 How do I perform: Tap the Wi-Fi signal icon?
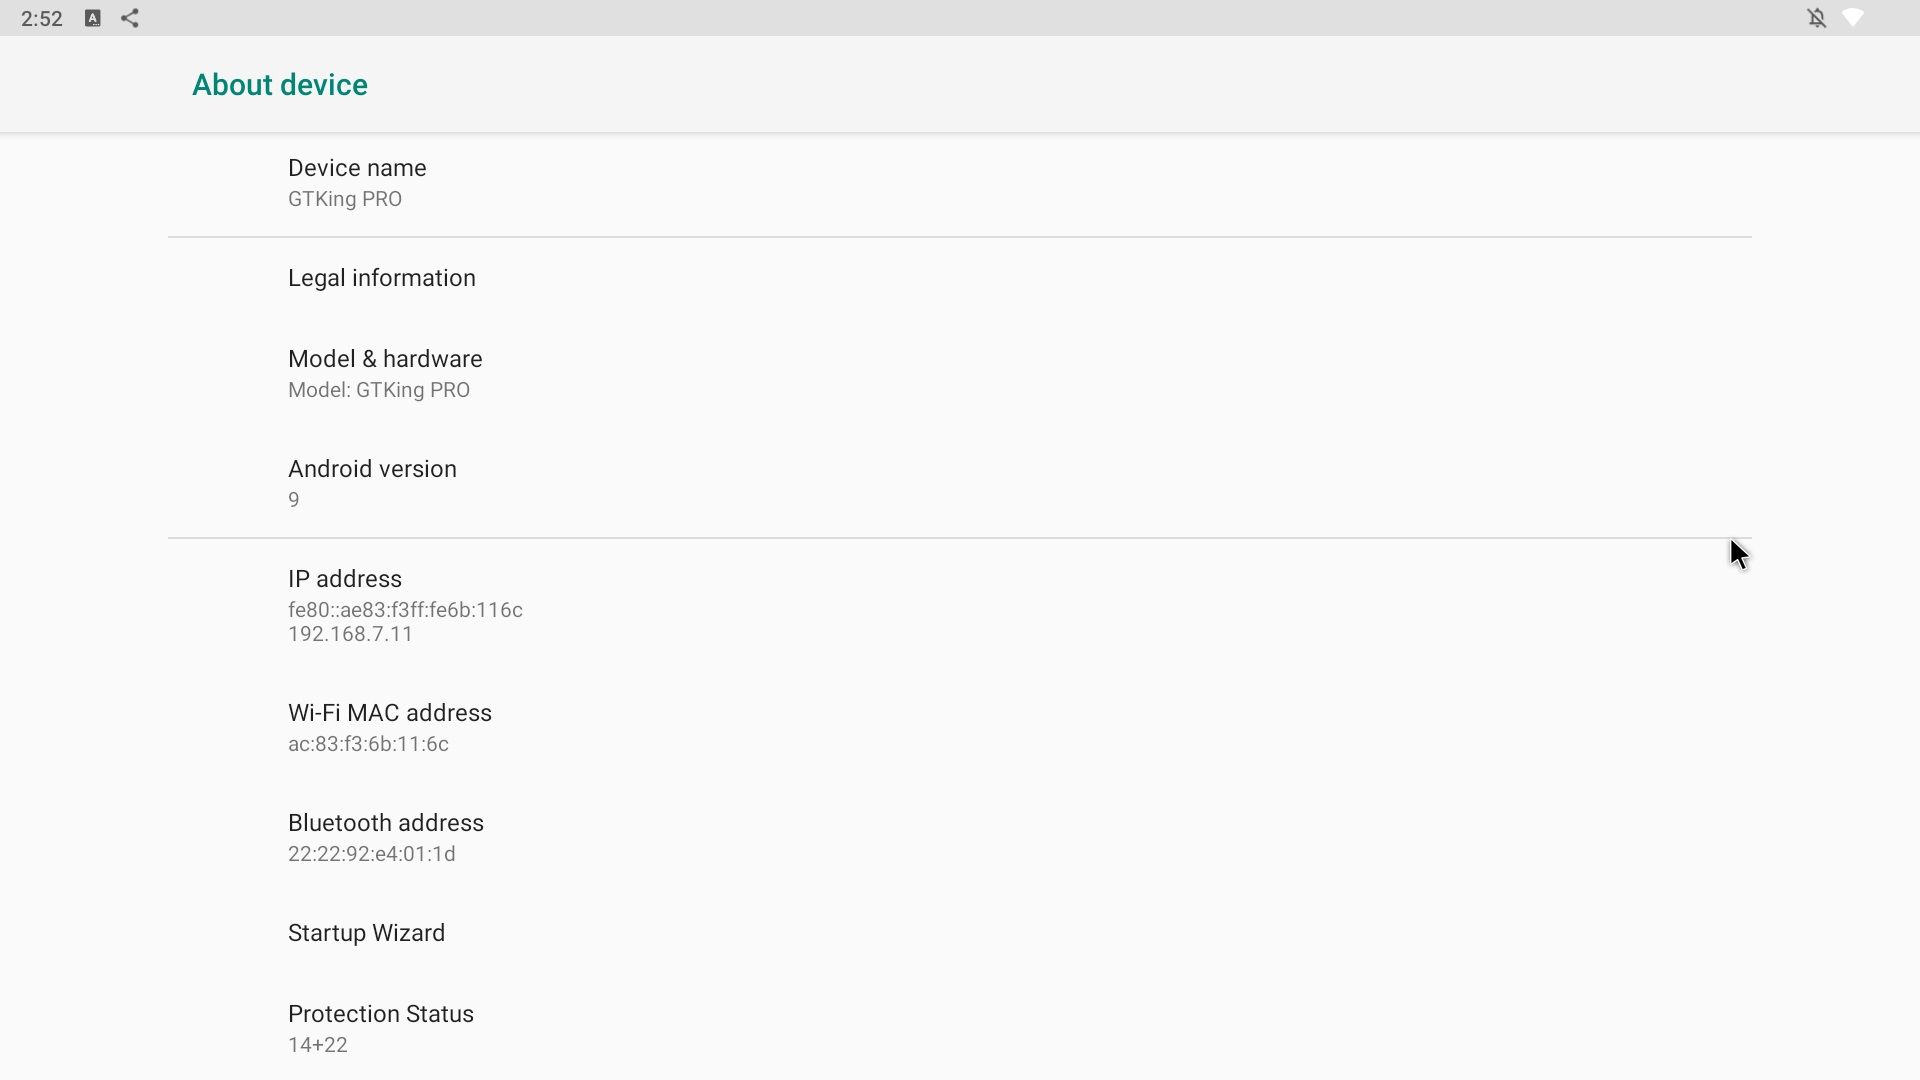point(1853,18)
